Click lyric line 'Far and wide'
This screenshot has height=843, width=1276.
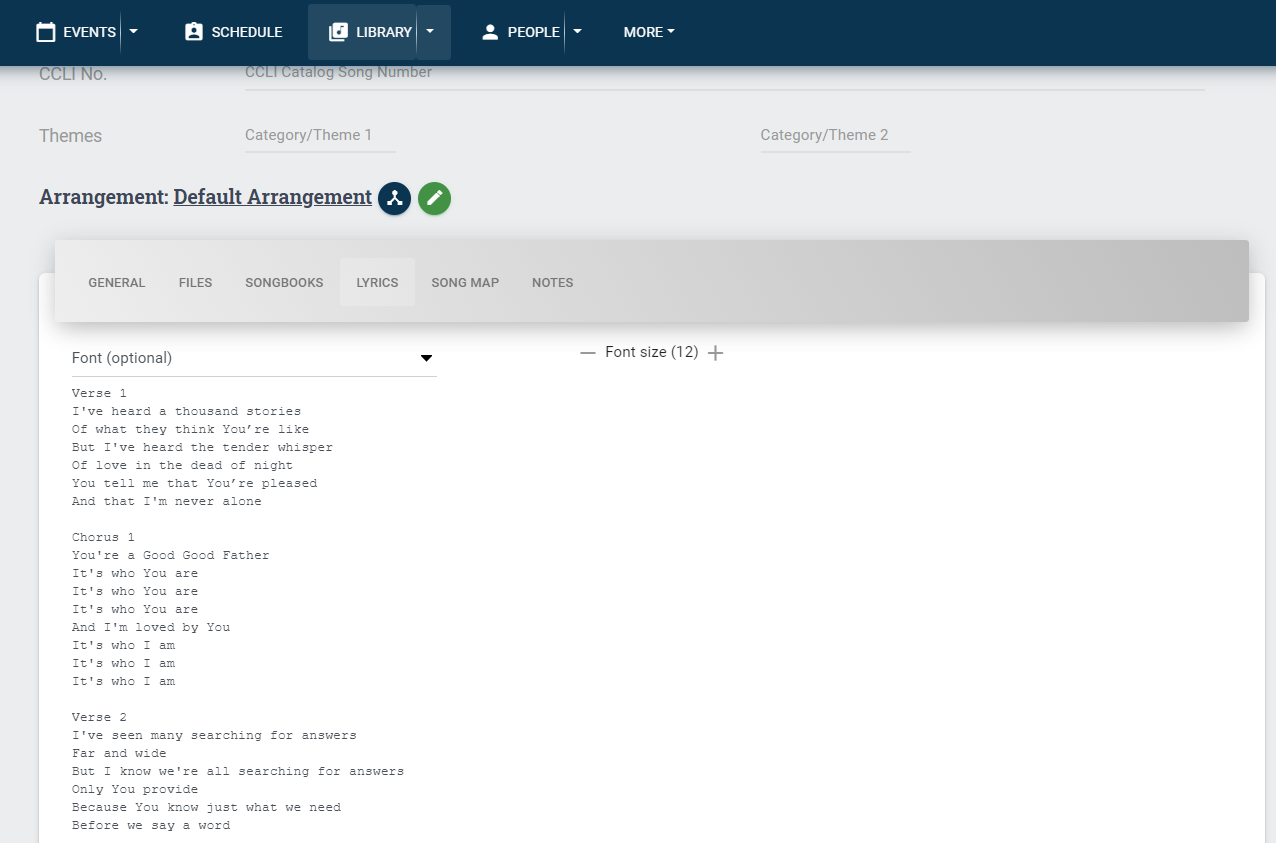click(119, 754)
